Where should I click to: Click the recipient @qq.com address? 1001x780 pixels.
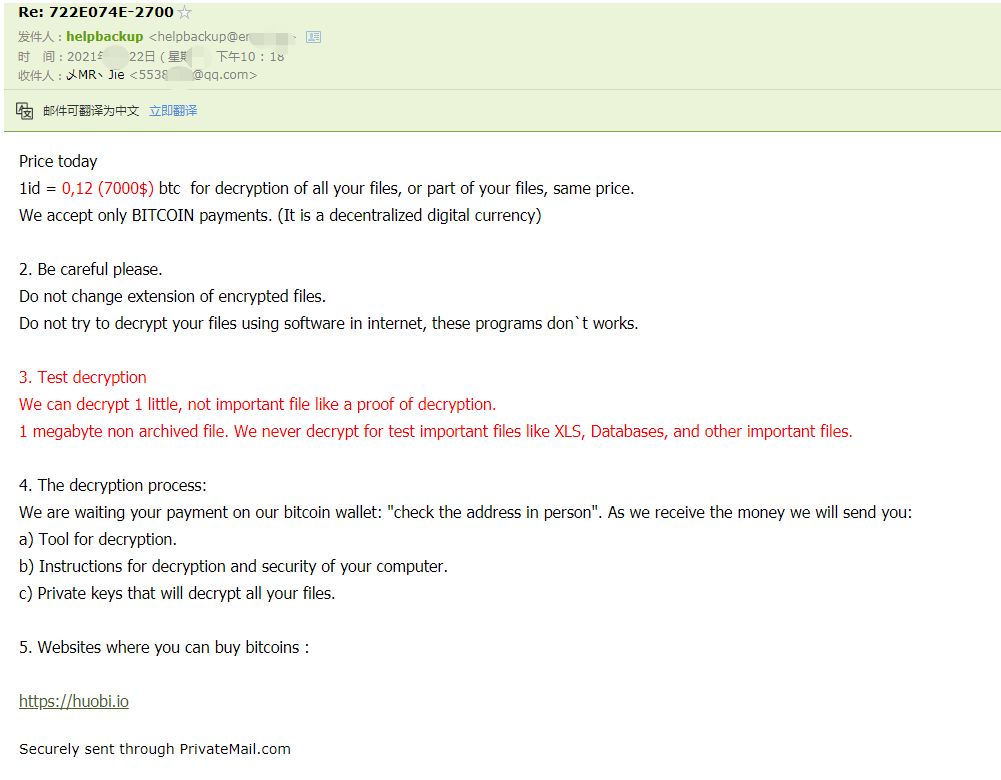(193, 75)
